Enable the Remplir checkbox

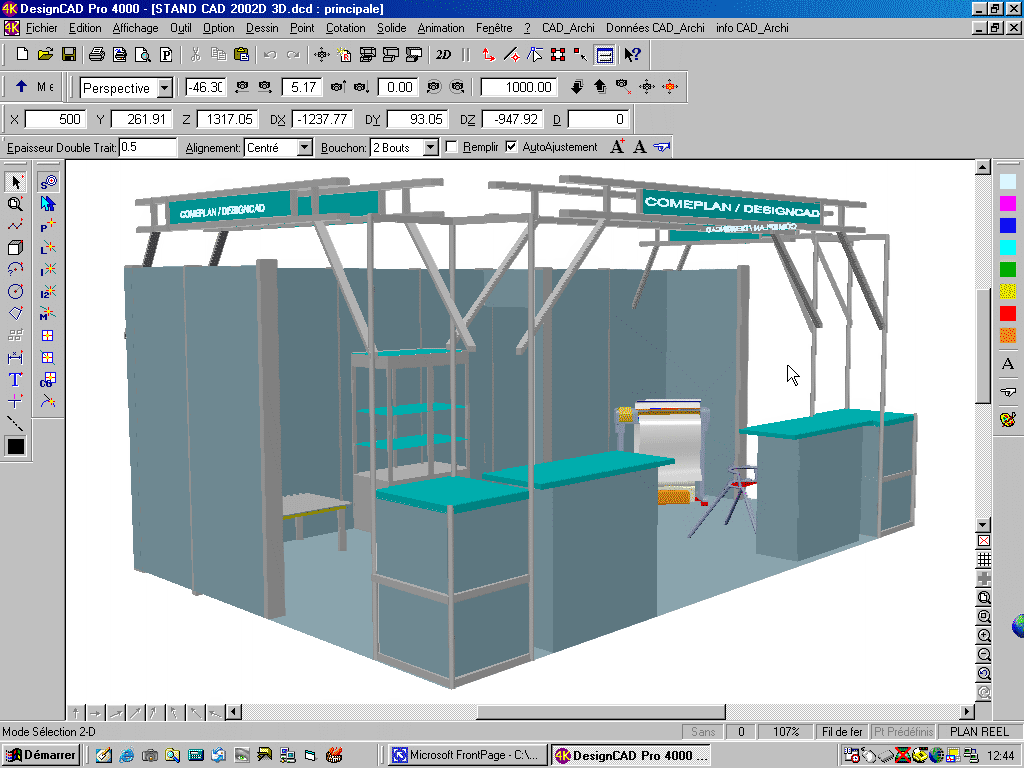[452, 146]
